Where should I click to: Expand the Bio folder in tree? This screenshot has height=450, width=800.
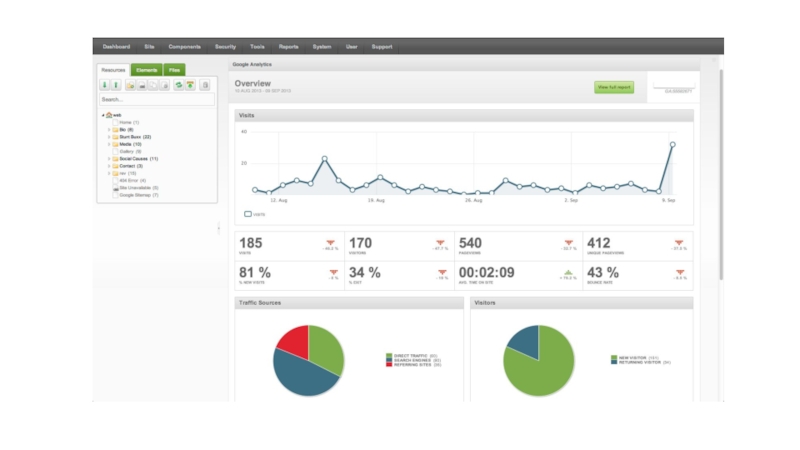[108, 130]
